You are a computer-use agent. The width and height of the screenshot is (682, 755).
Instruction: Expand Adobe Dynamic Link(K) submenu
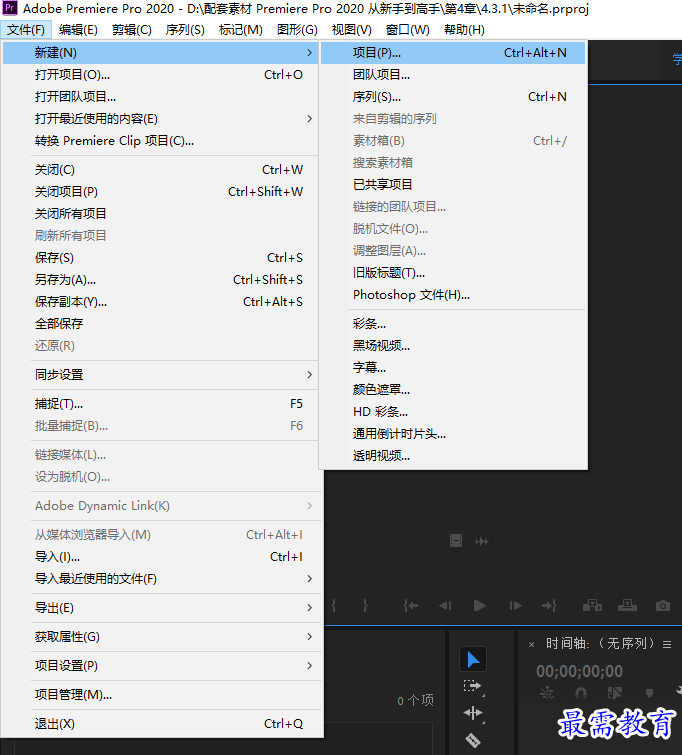(x=160, y=506)
